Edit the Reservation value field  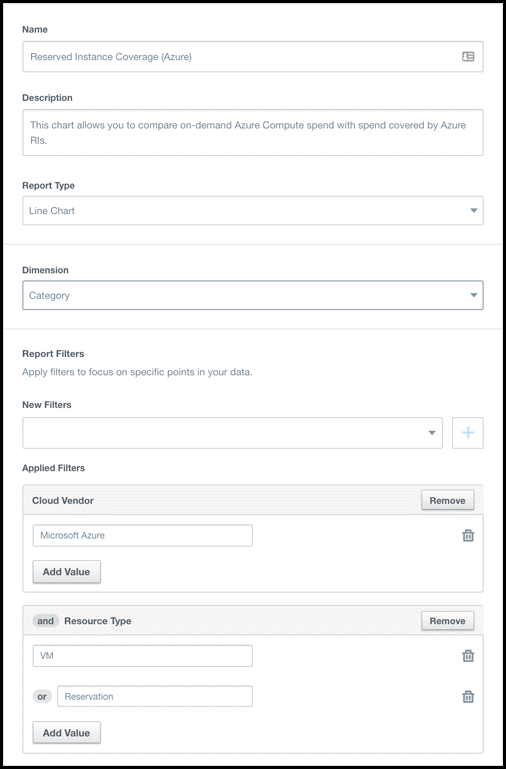click(155, 696)
